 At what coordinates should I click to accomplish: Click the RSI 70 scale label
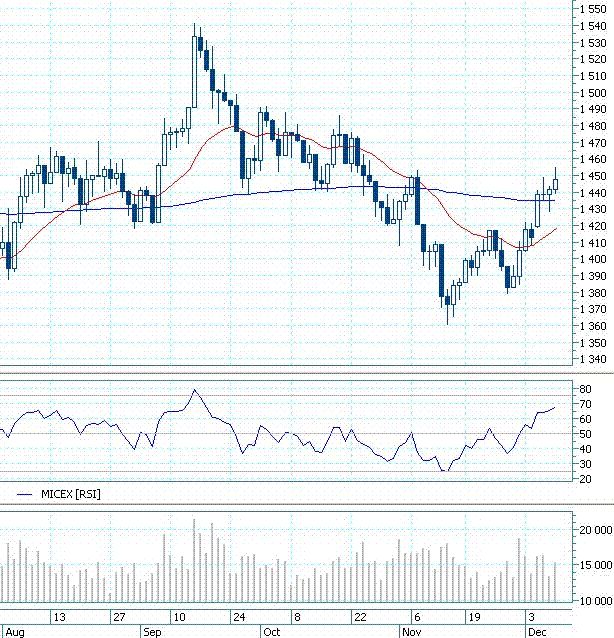(x=585, y=404)
